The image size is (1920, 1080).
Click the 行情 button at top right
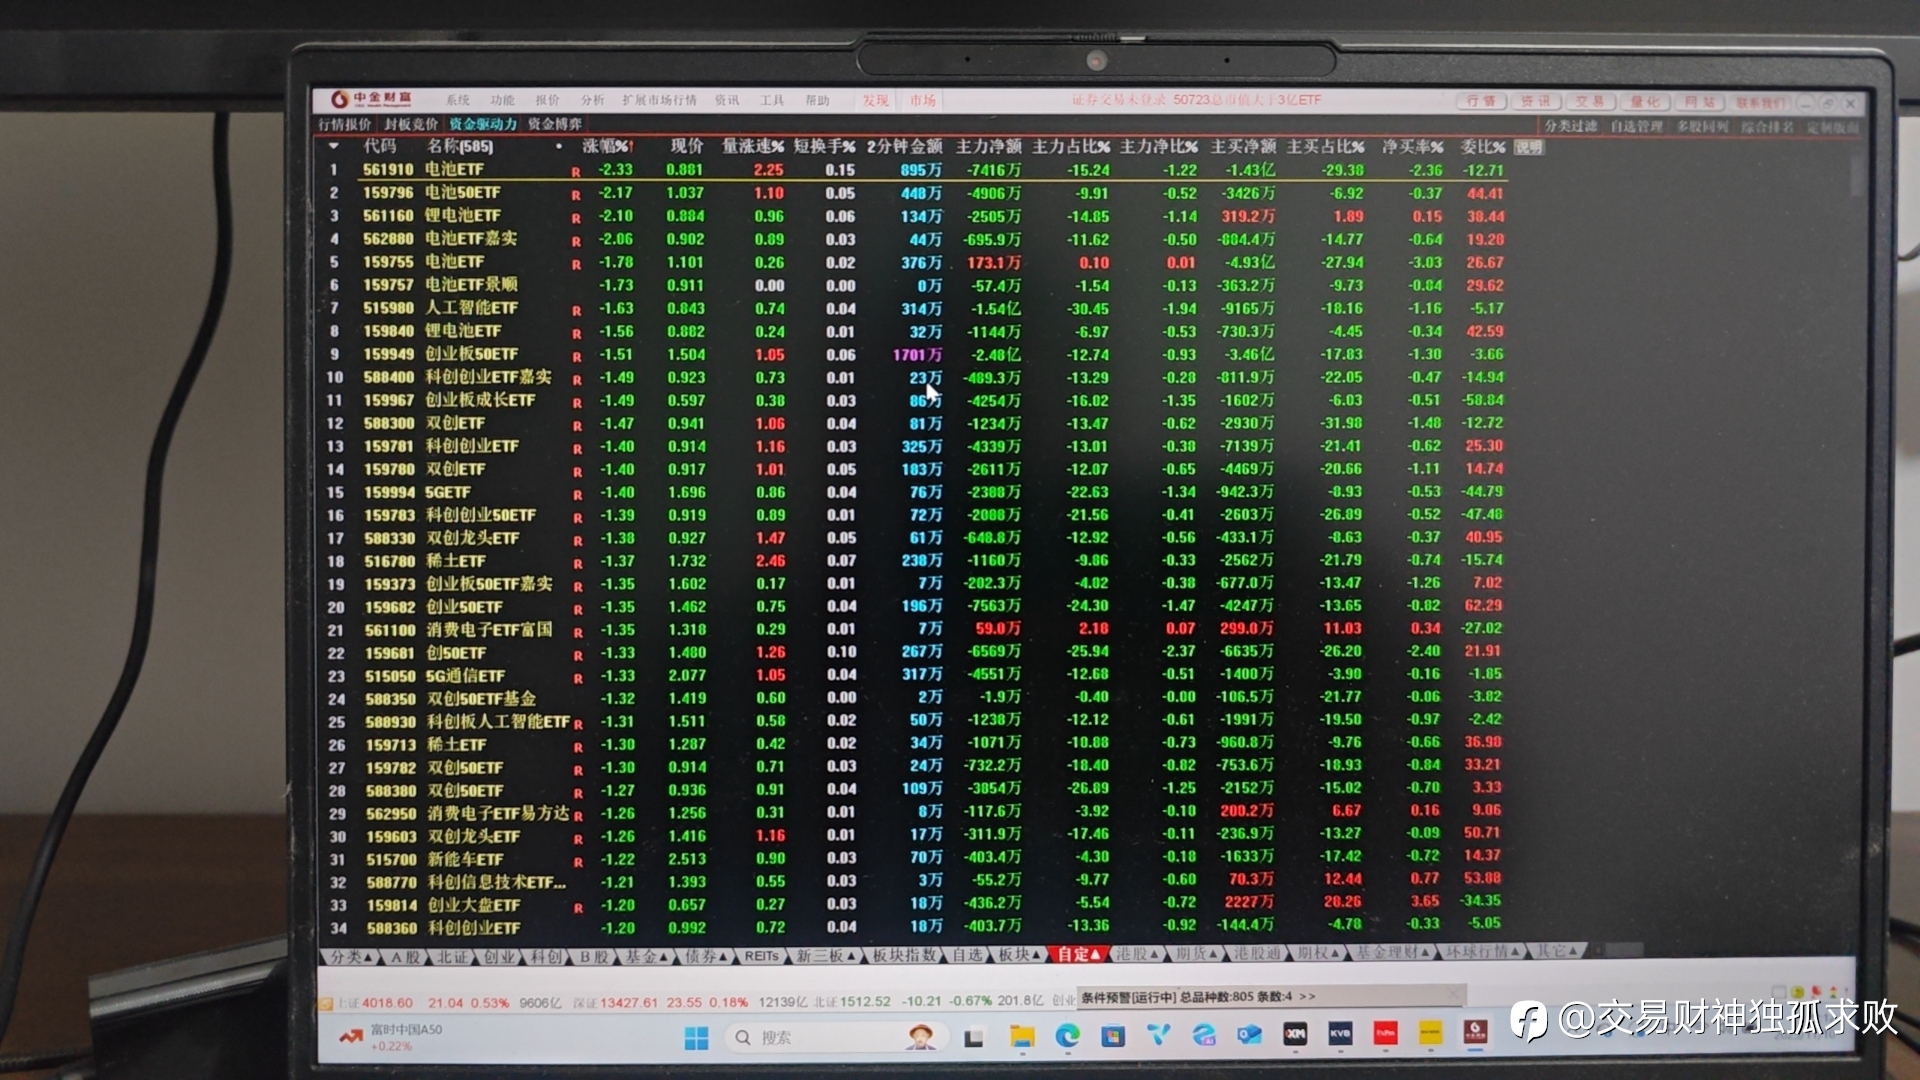1480,101
